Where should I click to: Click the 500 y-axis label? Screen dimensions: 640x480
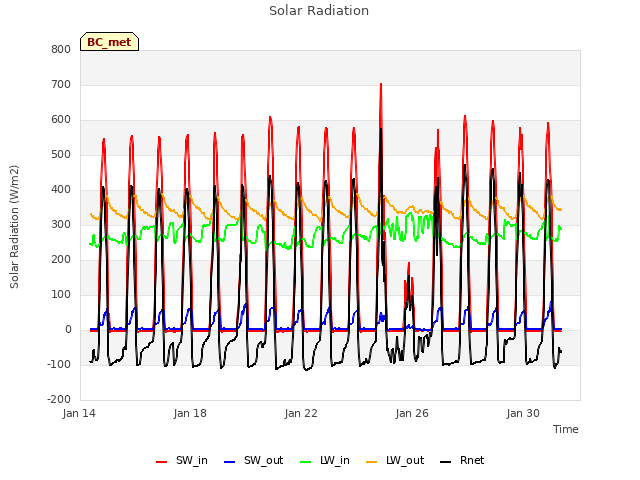click(61, 155)
